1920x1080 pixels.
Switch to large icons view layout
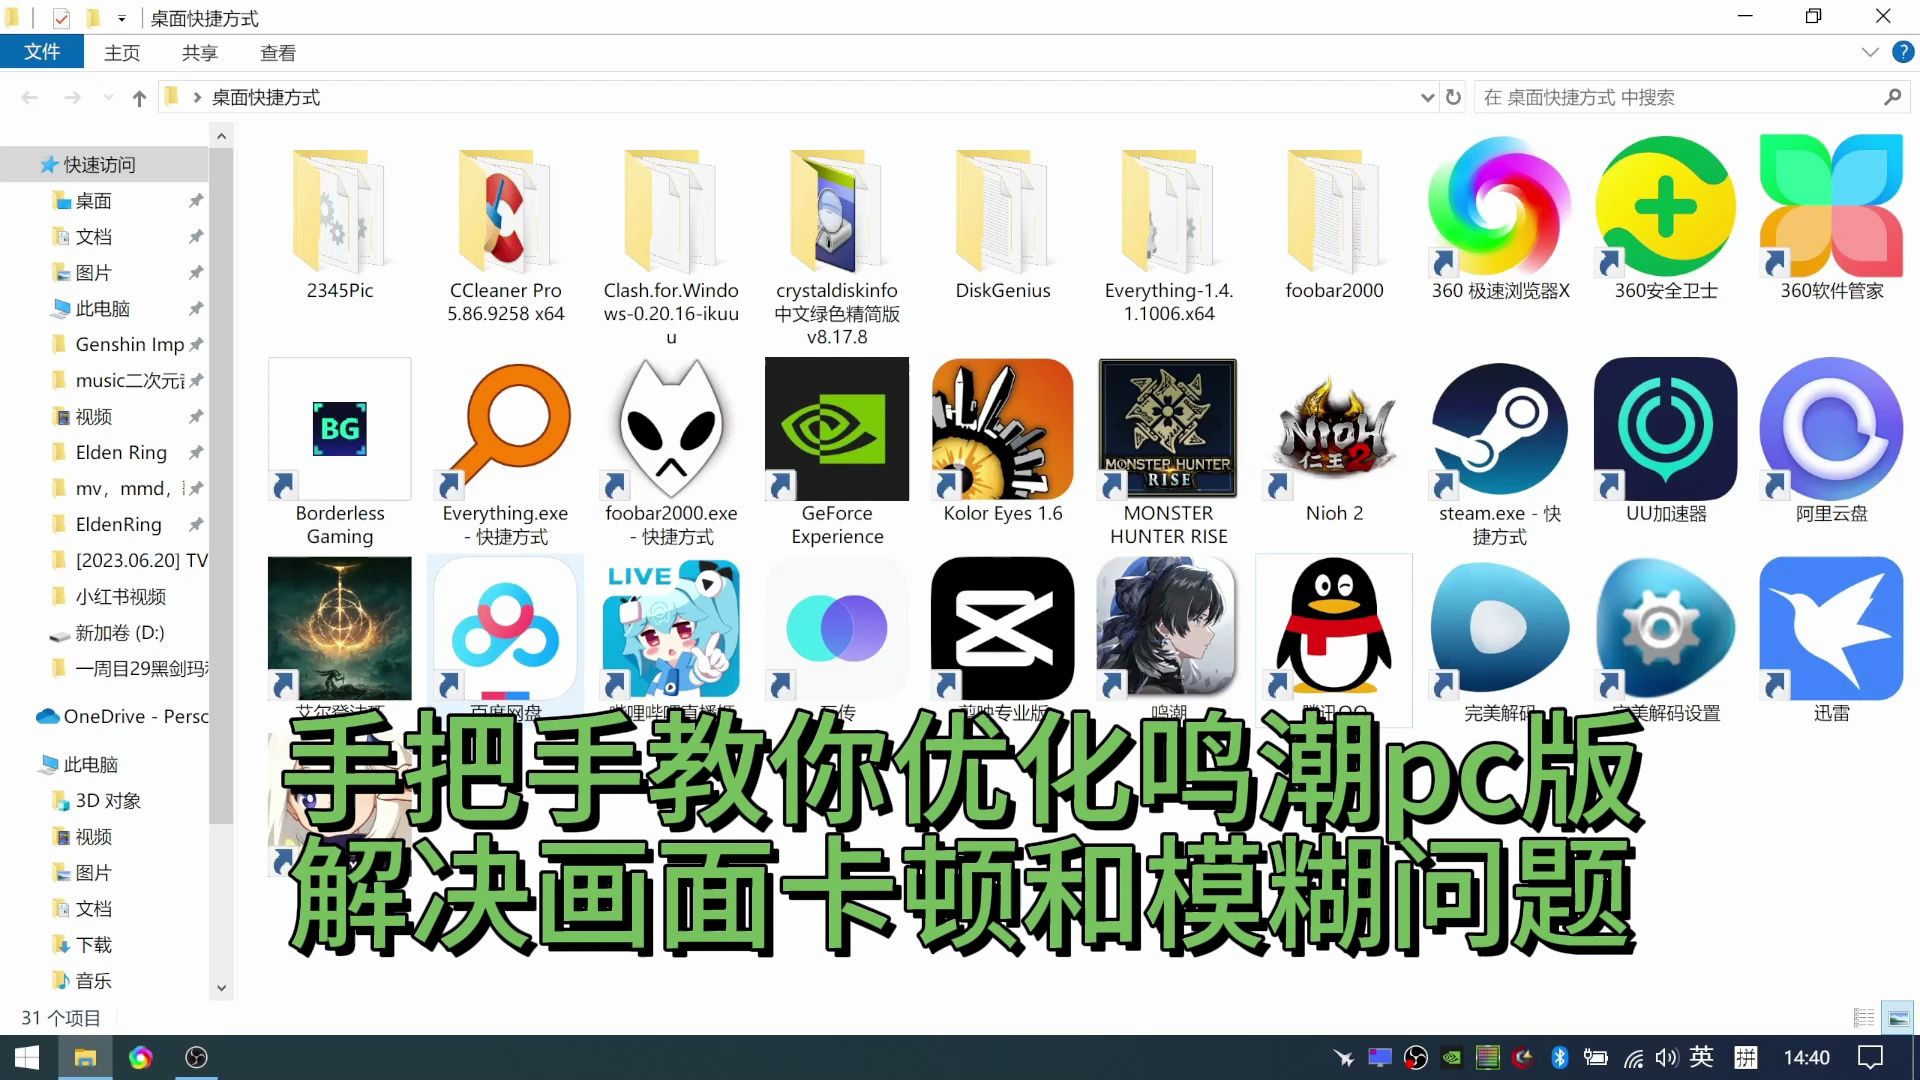click(x=1897, y=1018)
